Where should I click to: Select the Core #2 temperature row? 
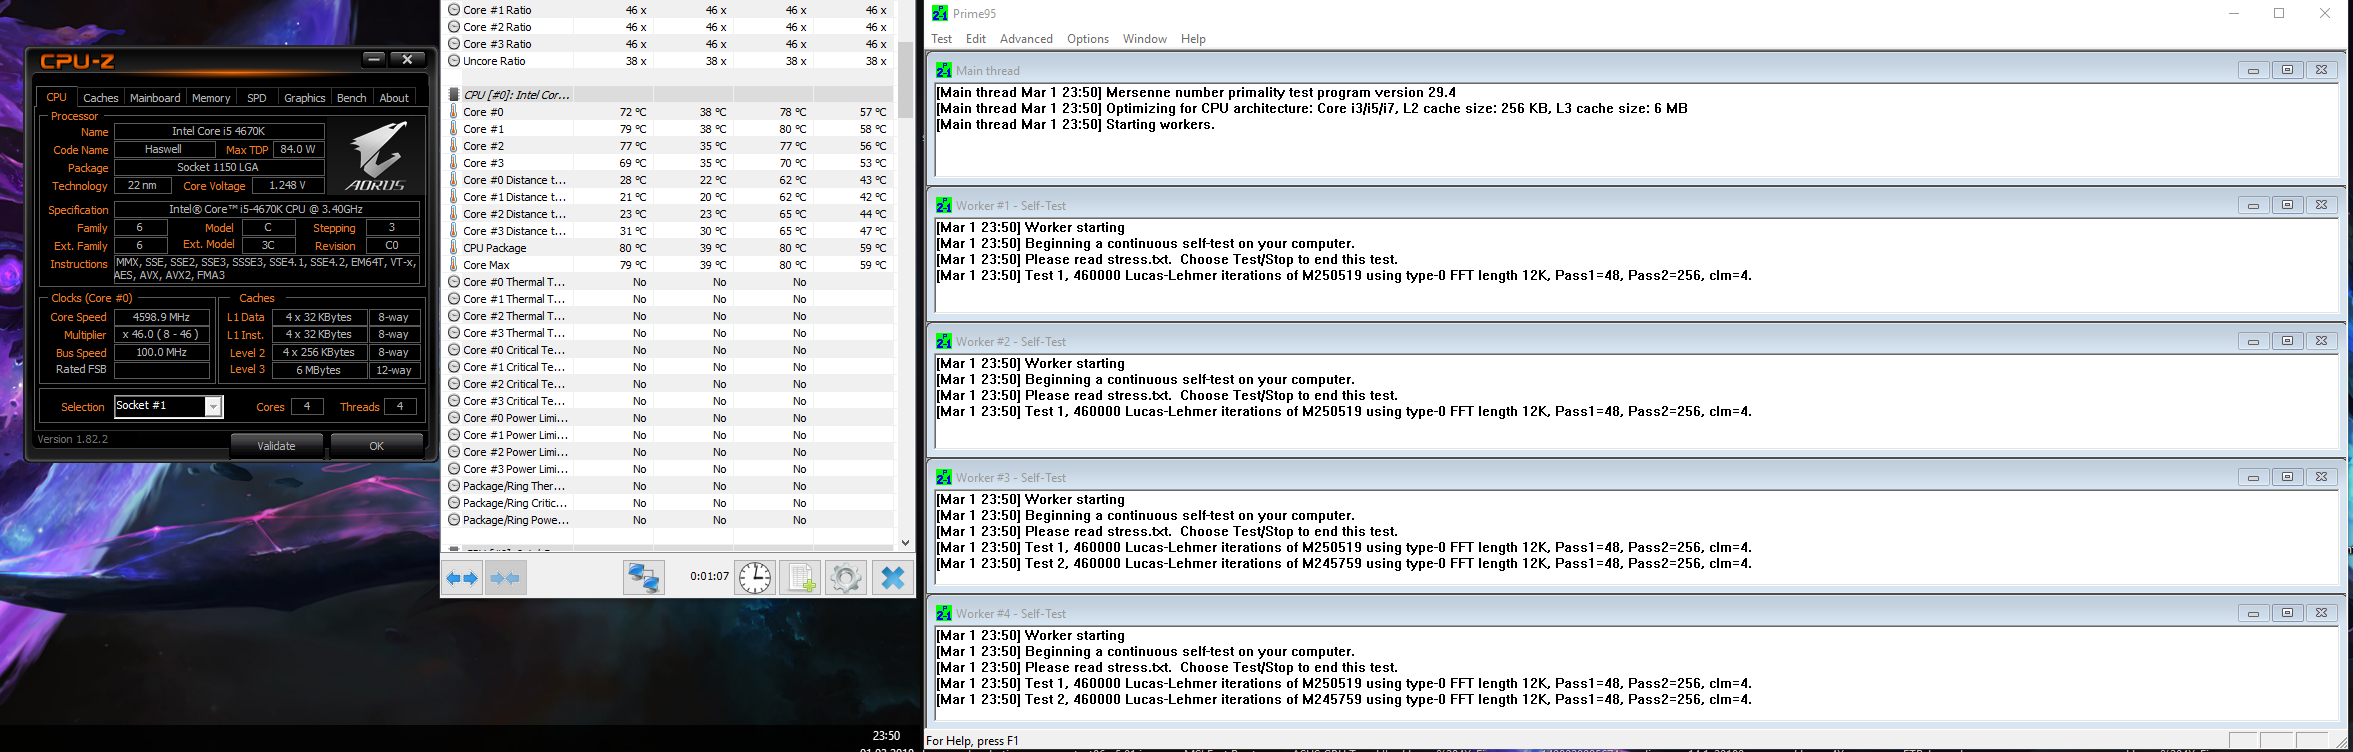668,146
